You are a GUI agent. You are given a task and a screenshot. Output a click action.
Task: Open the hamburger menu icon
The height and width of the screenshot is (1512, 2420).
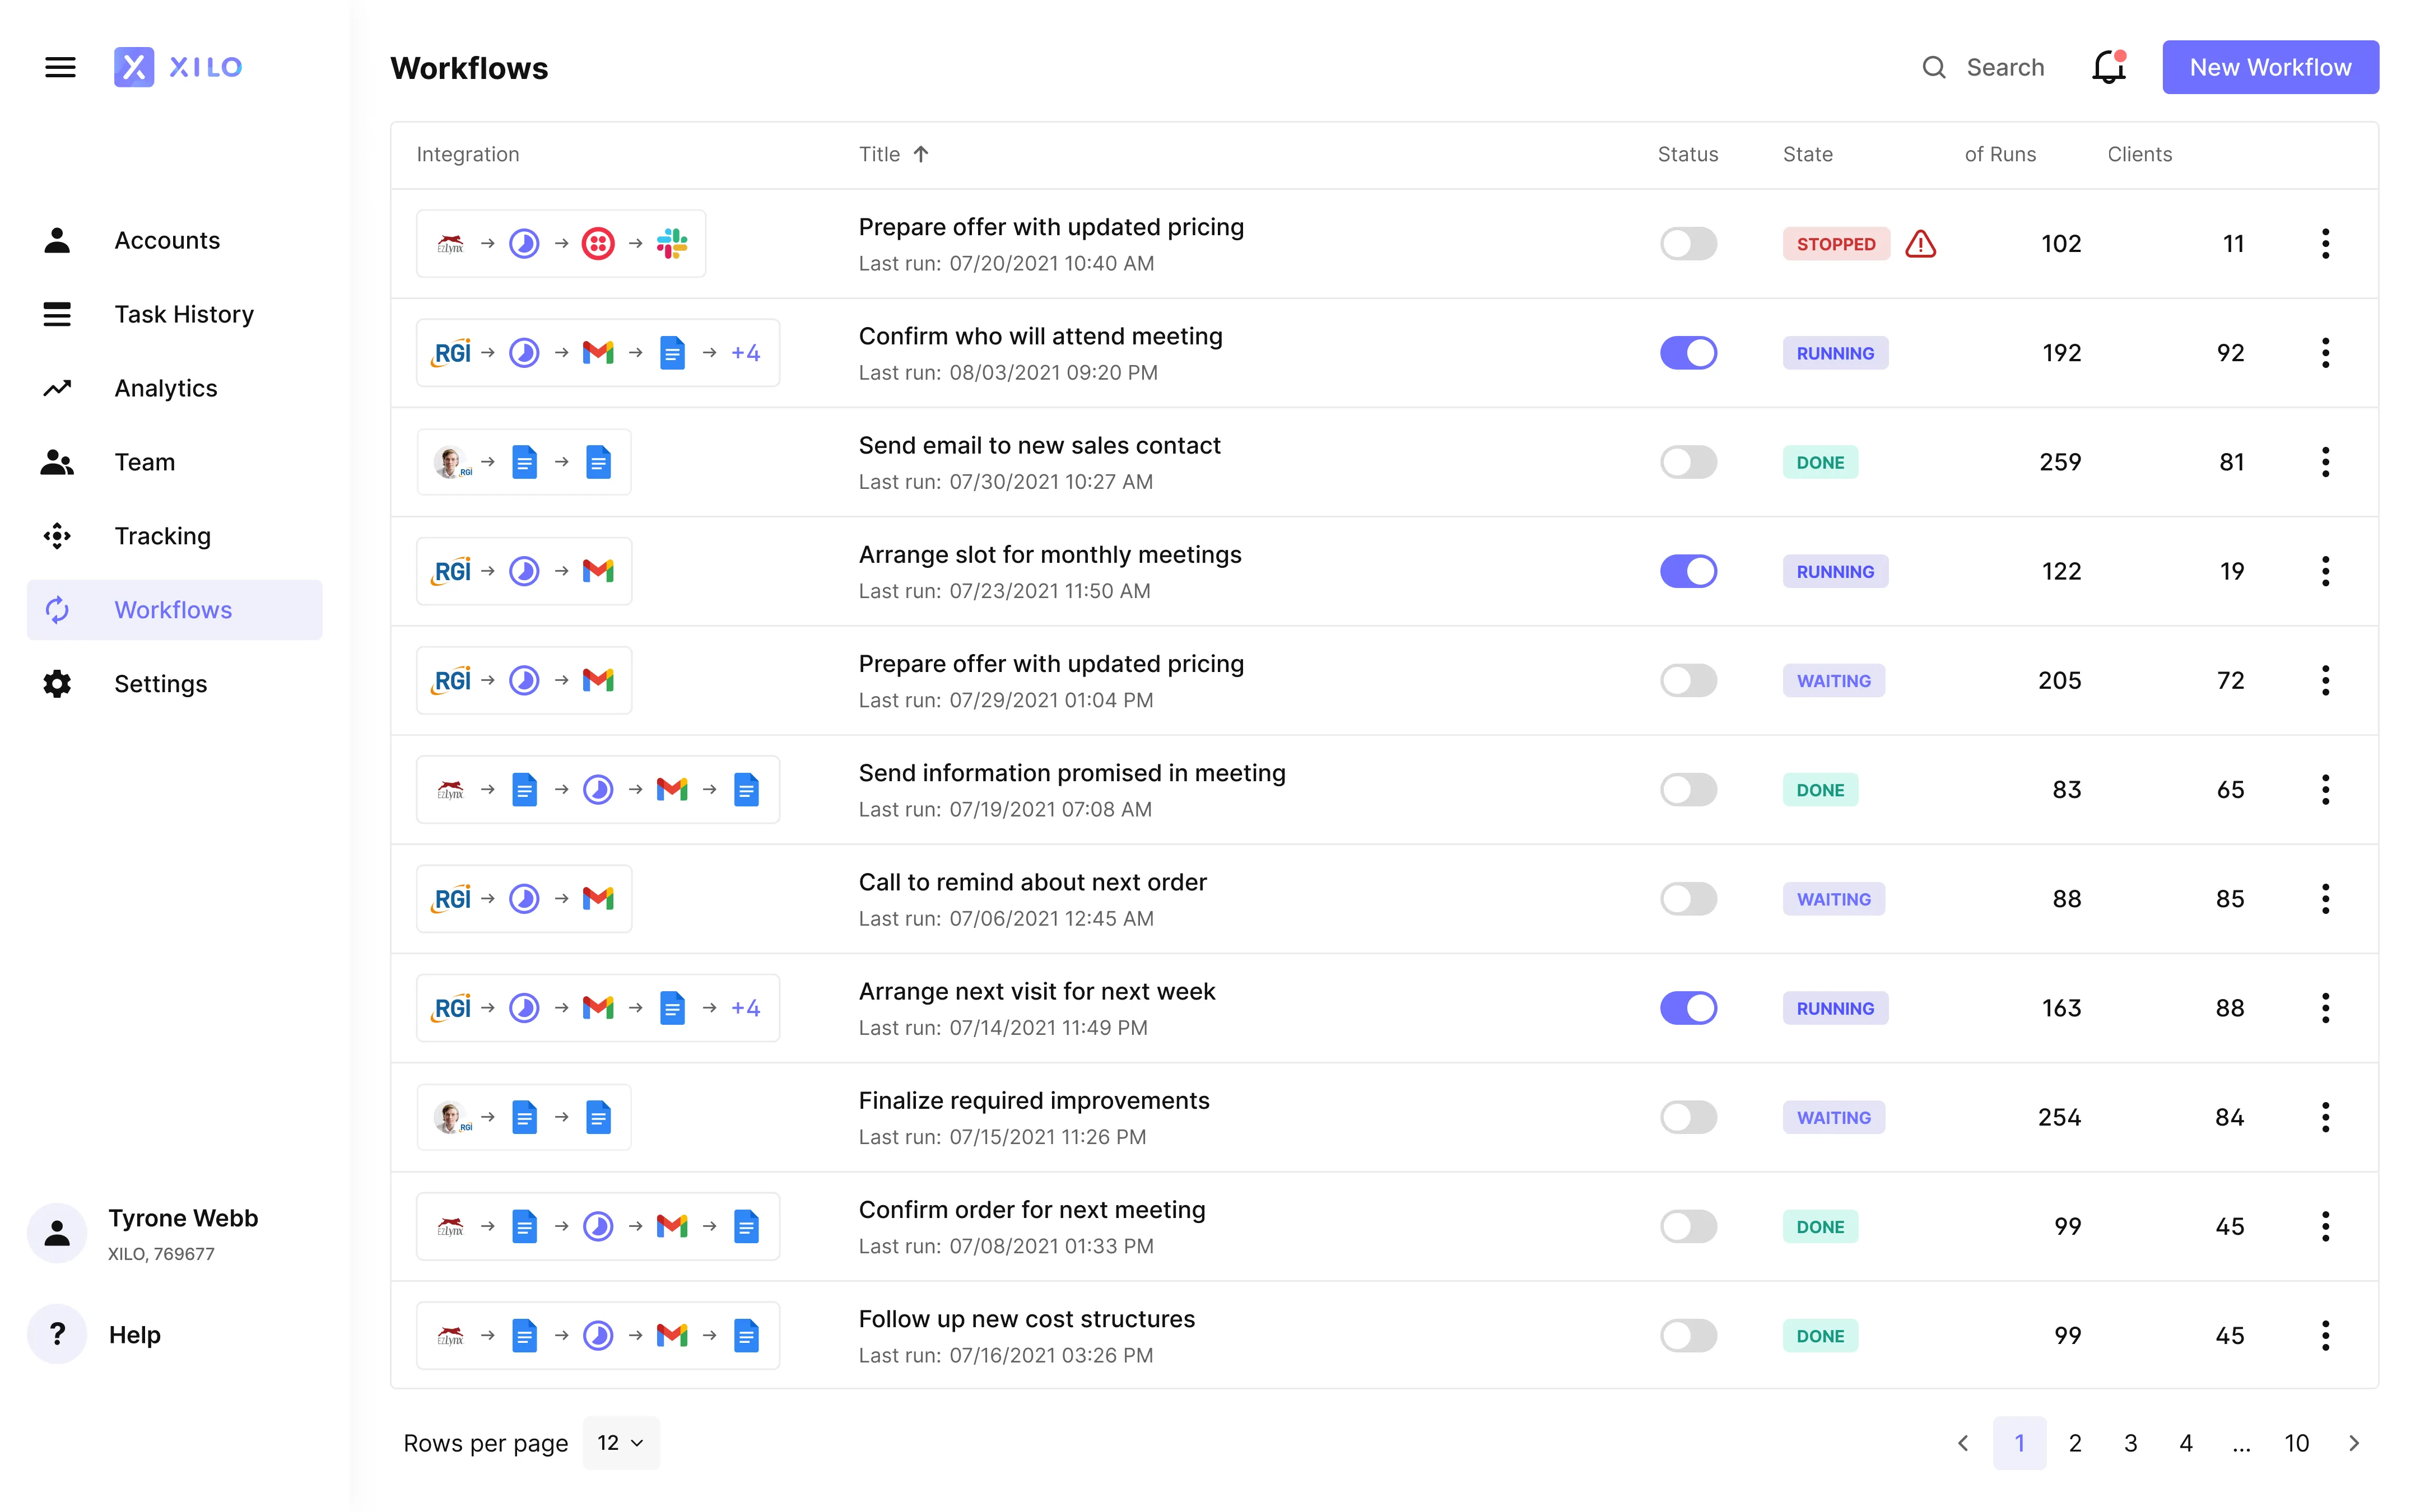click(60, 67)
